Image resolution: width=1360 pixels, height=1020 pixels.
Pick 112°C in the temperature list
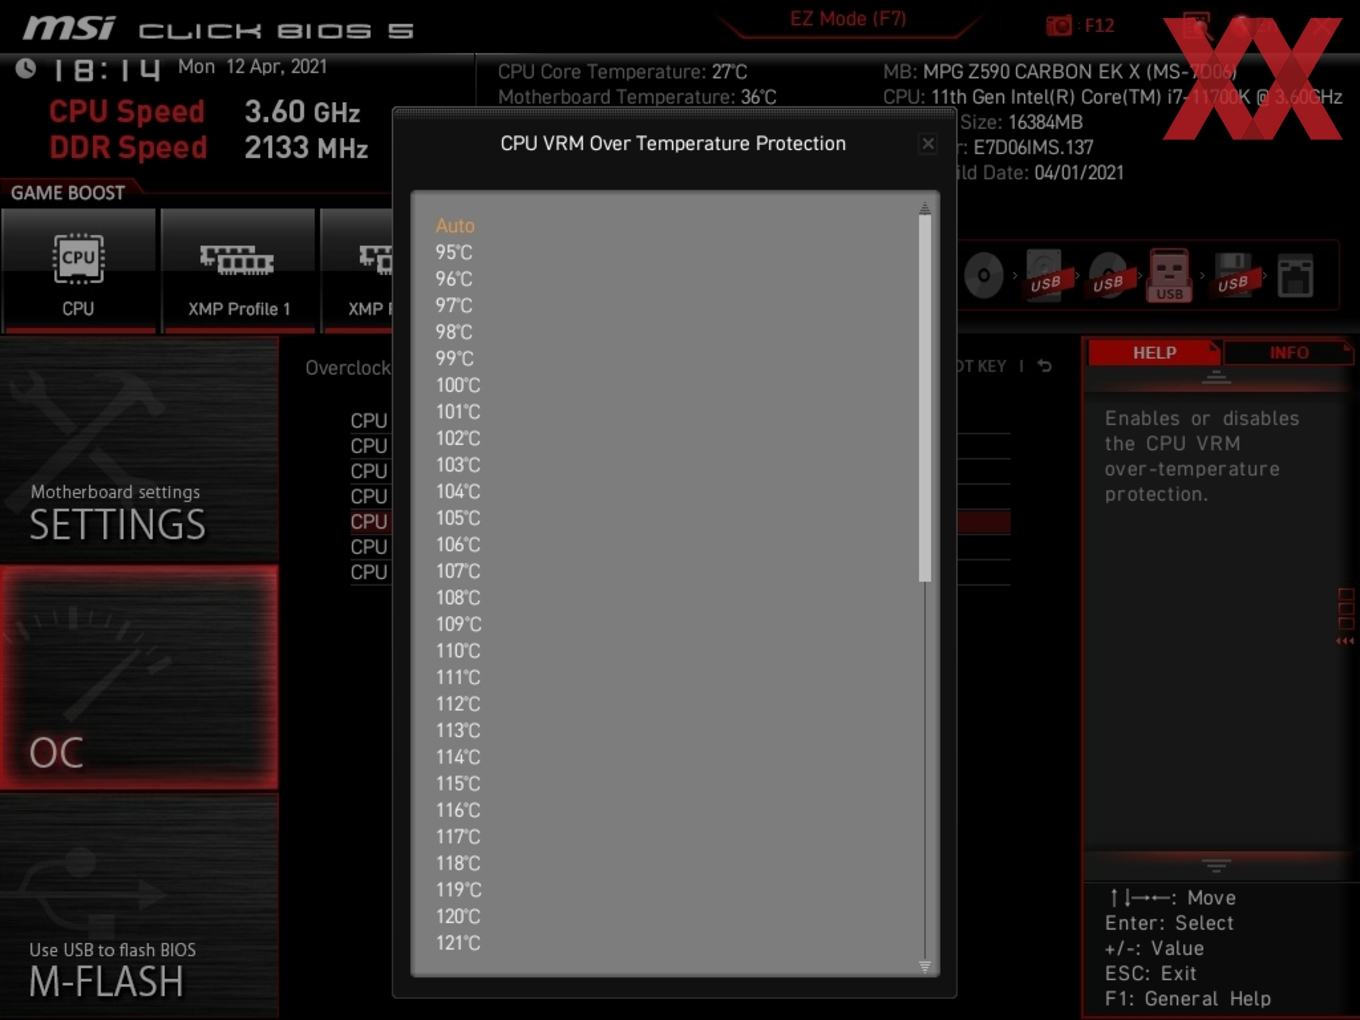click(x=458, y=704)
